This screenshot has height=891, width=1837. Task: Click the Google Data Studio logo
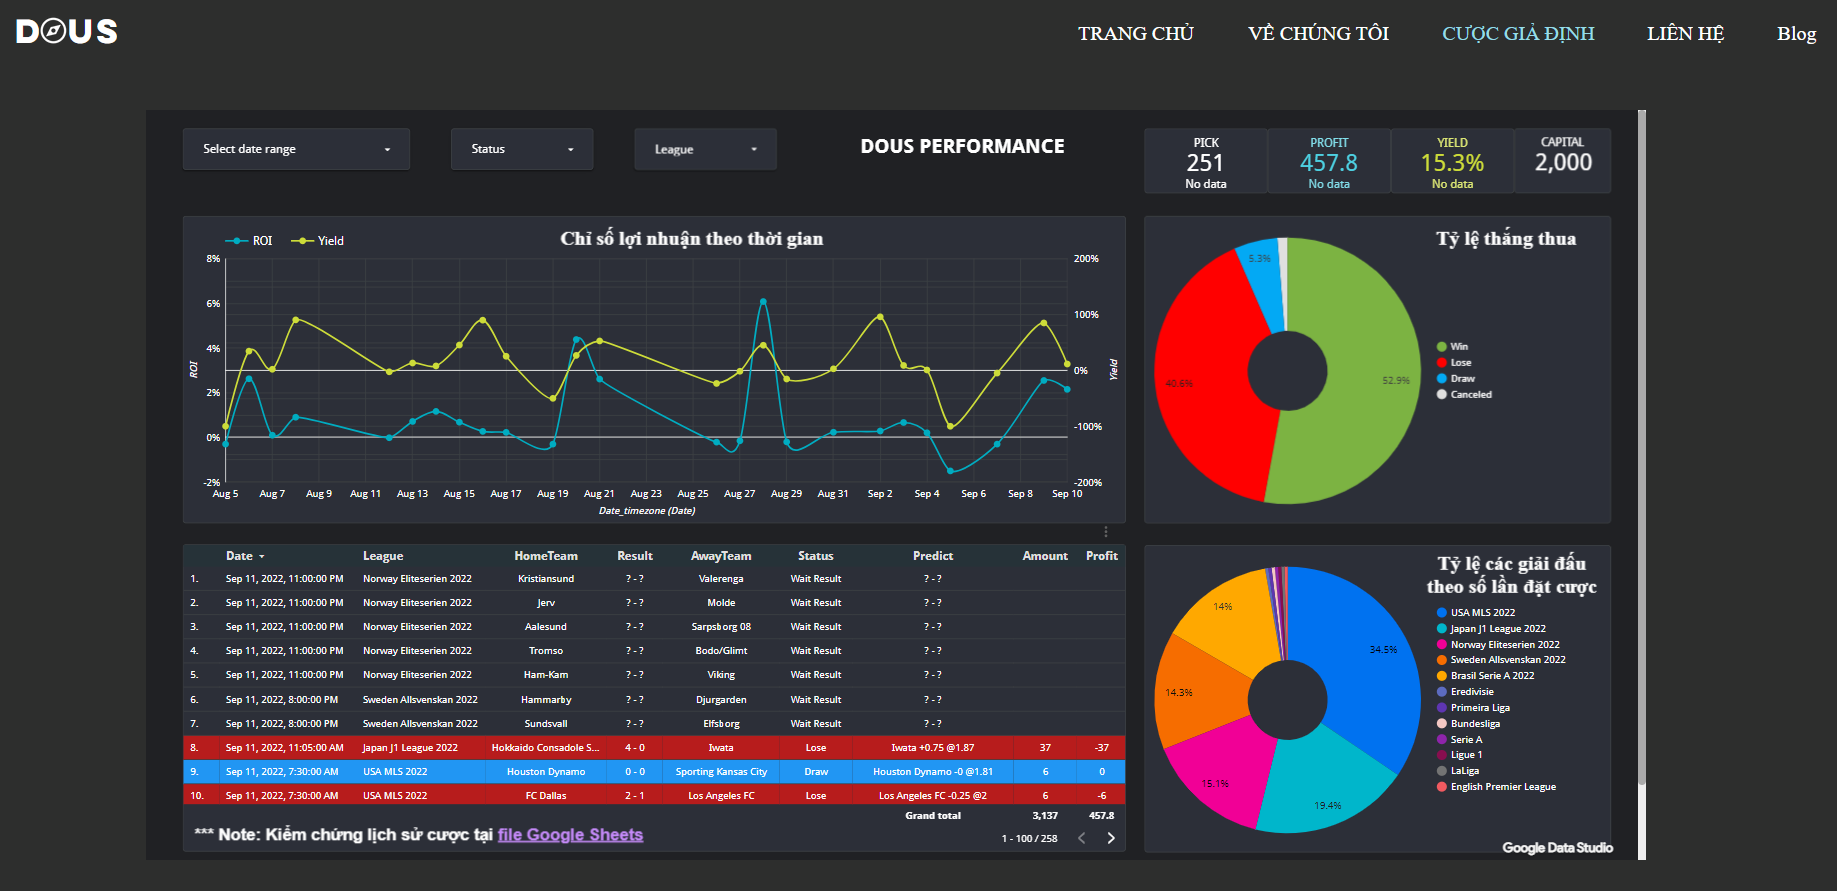pos(1557,848)
